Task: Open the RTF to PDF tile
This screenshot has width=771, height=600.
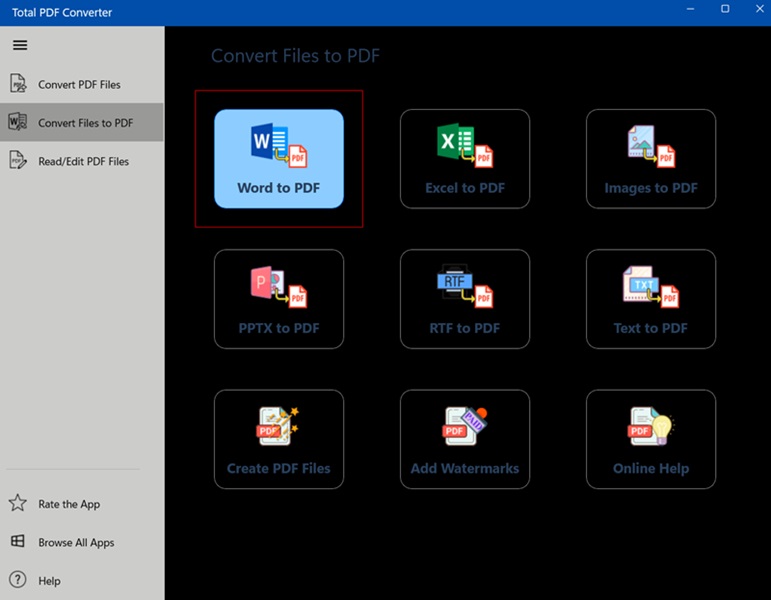Action: pos(465,299)
